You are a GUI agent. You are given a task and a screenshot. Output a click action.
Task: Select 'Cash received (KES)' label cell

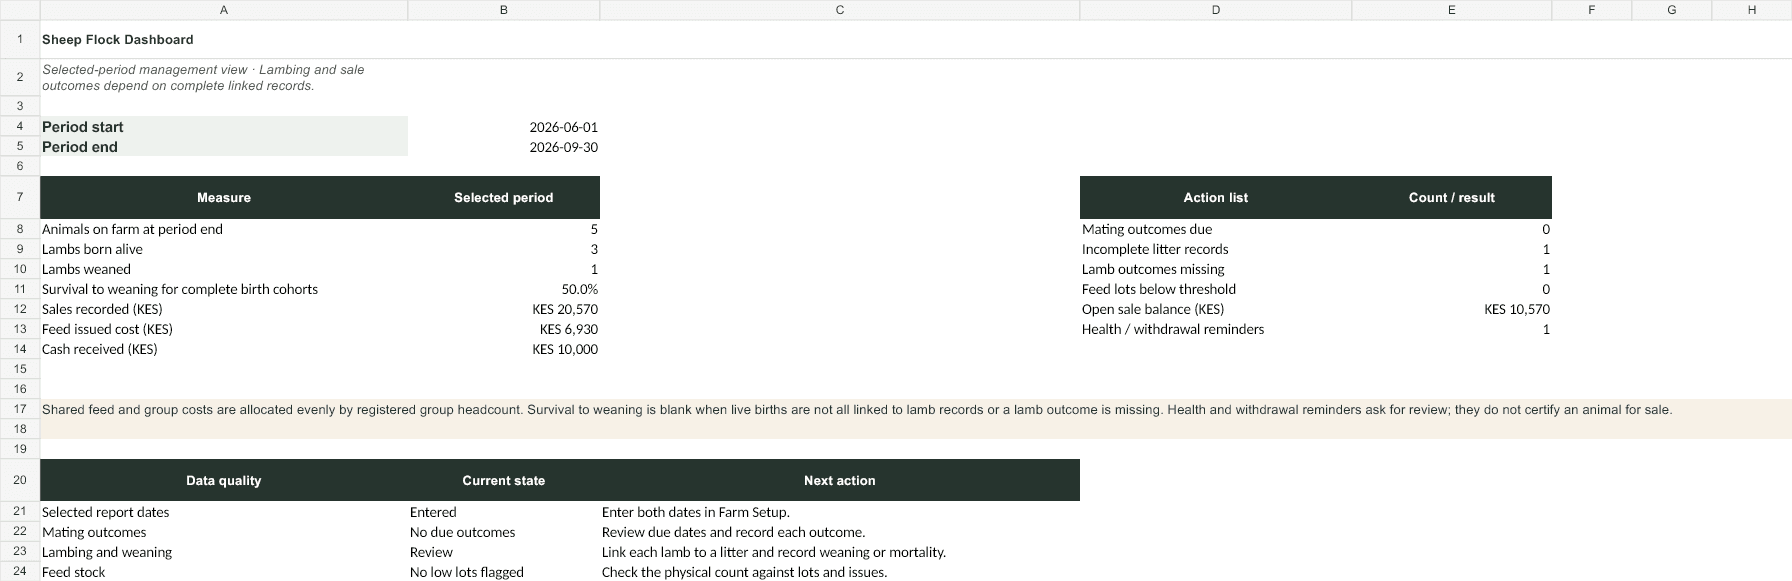224,349
